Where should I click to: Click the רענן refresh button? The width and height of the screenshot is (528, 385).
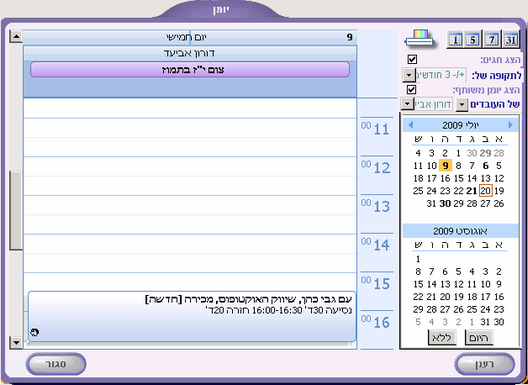click(x=484, y=364)
